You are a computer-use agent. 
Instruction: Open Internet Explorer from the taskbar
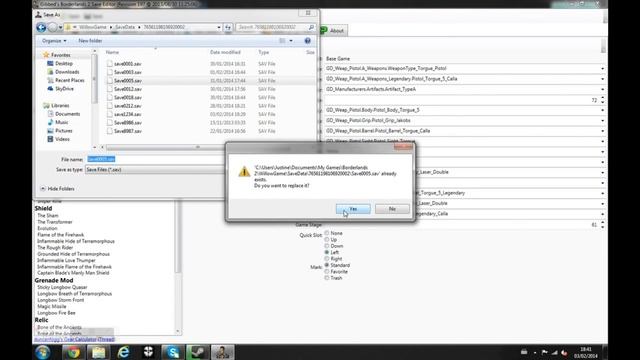tap(123, 352)
